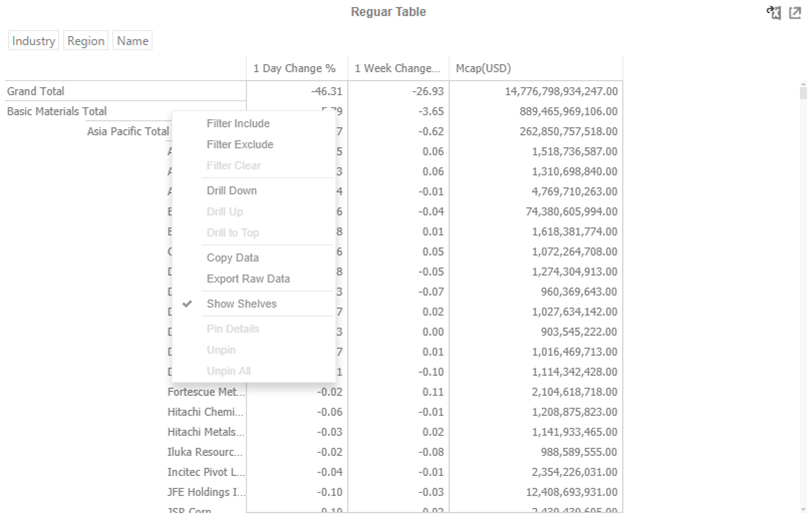This screenshot has height=520, width=811.
Task: Collapse the Asia Pacific Total row
Action: point(127,131)
